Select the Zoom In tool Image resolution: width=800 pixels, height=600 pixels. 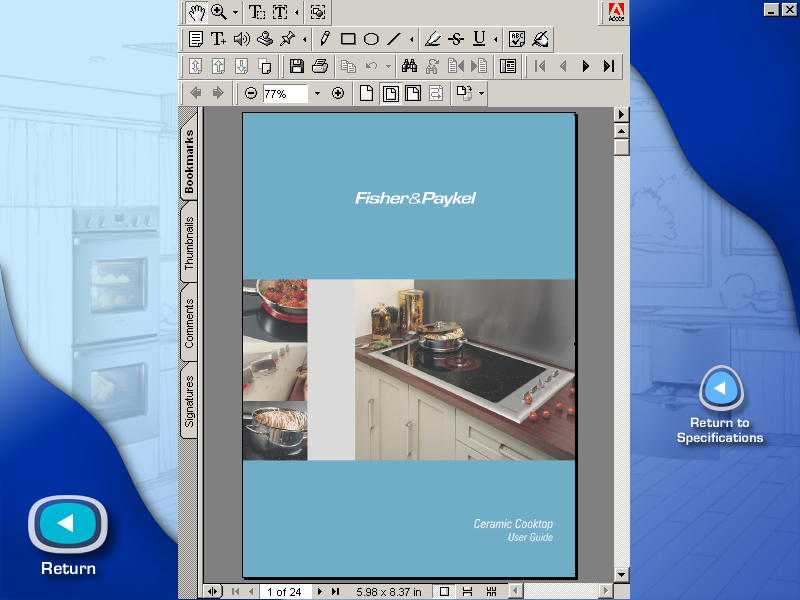click(219, 12)
